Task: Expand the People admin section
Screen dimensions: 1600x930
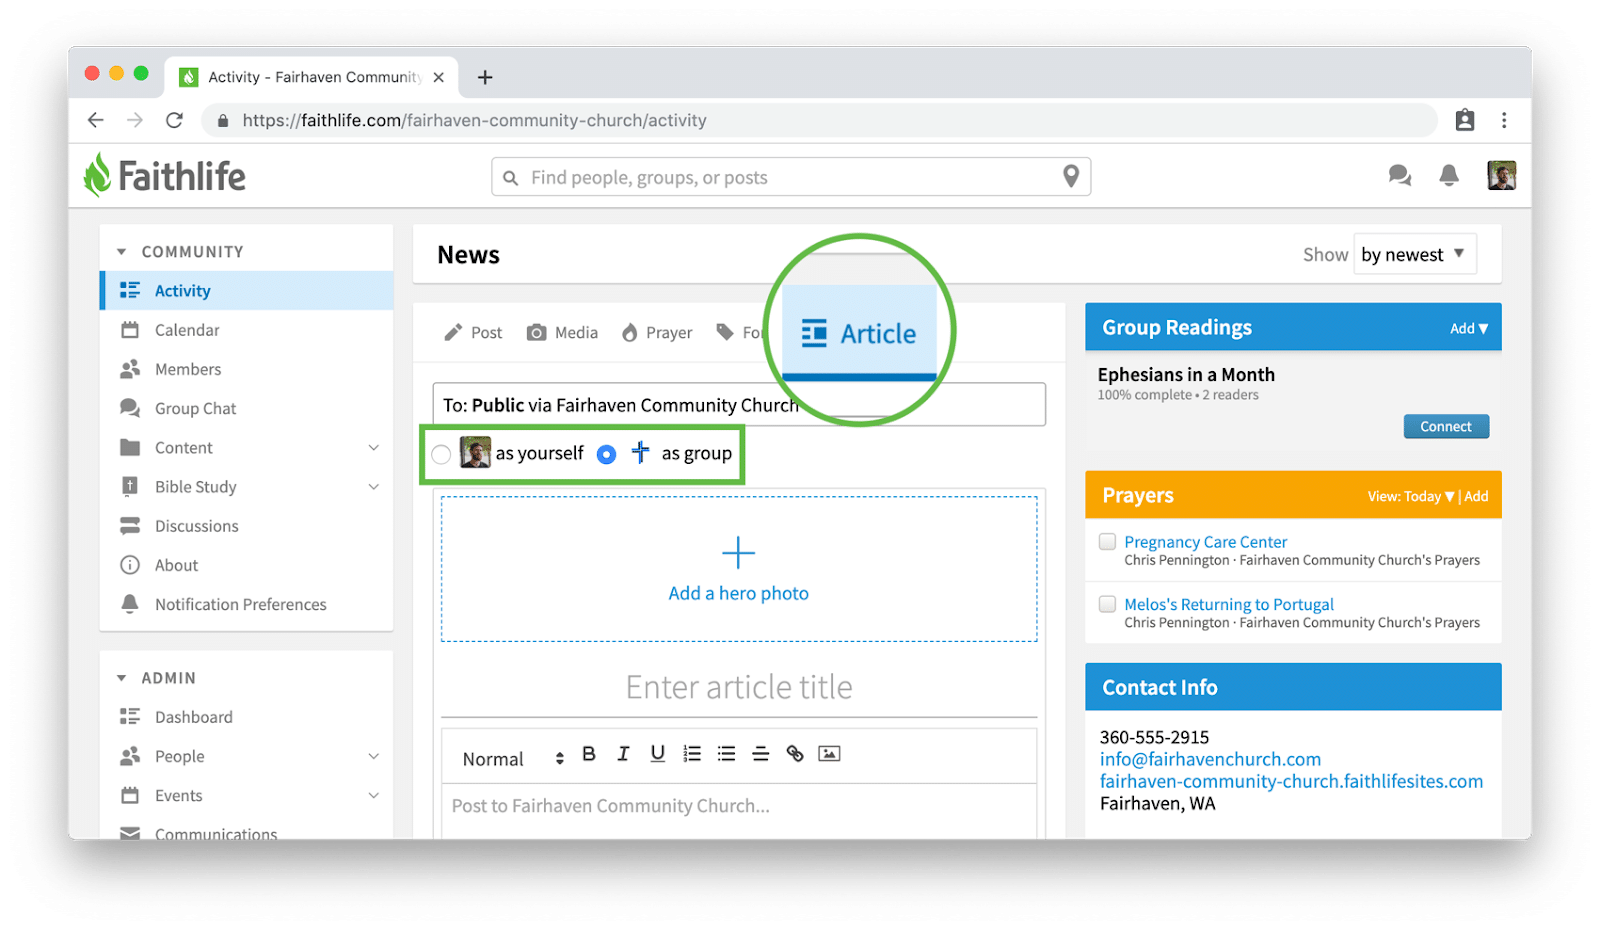Action: (373, 756)
